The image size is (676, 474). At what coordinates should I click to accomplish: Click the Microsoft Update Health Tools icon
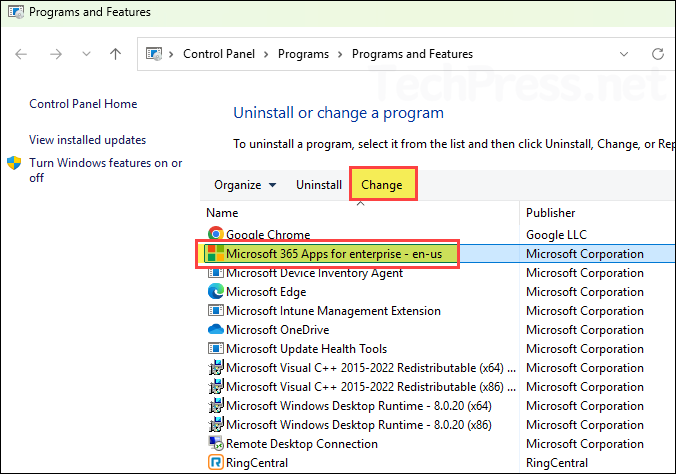pos(216,348)
